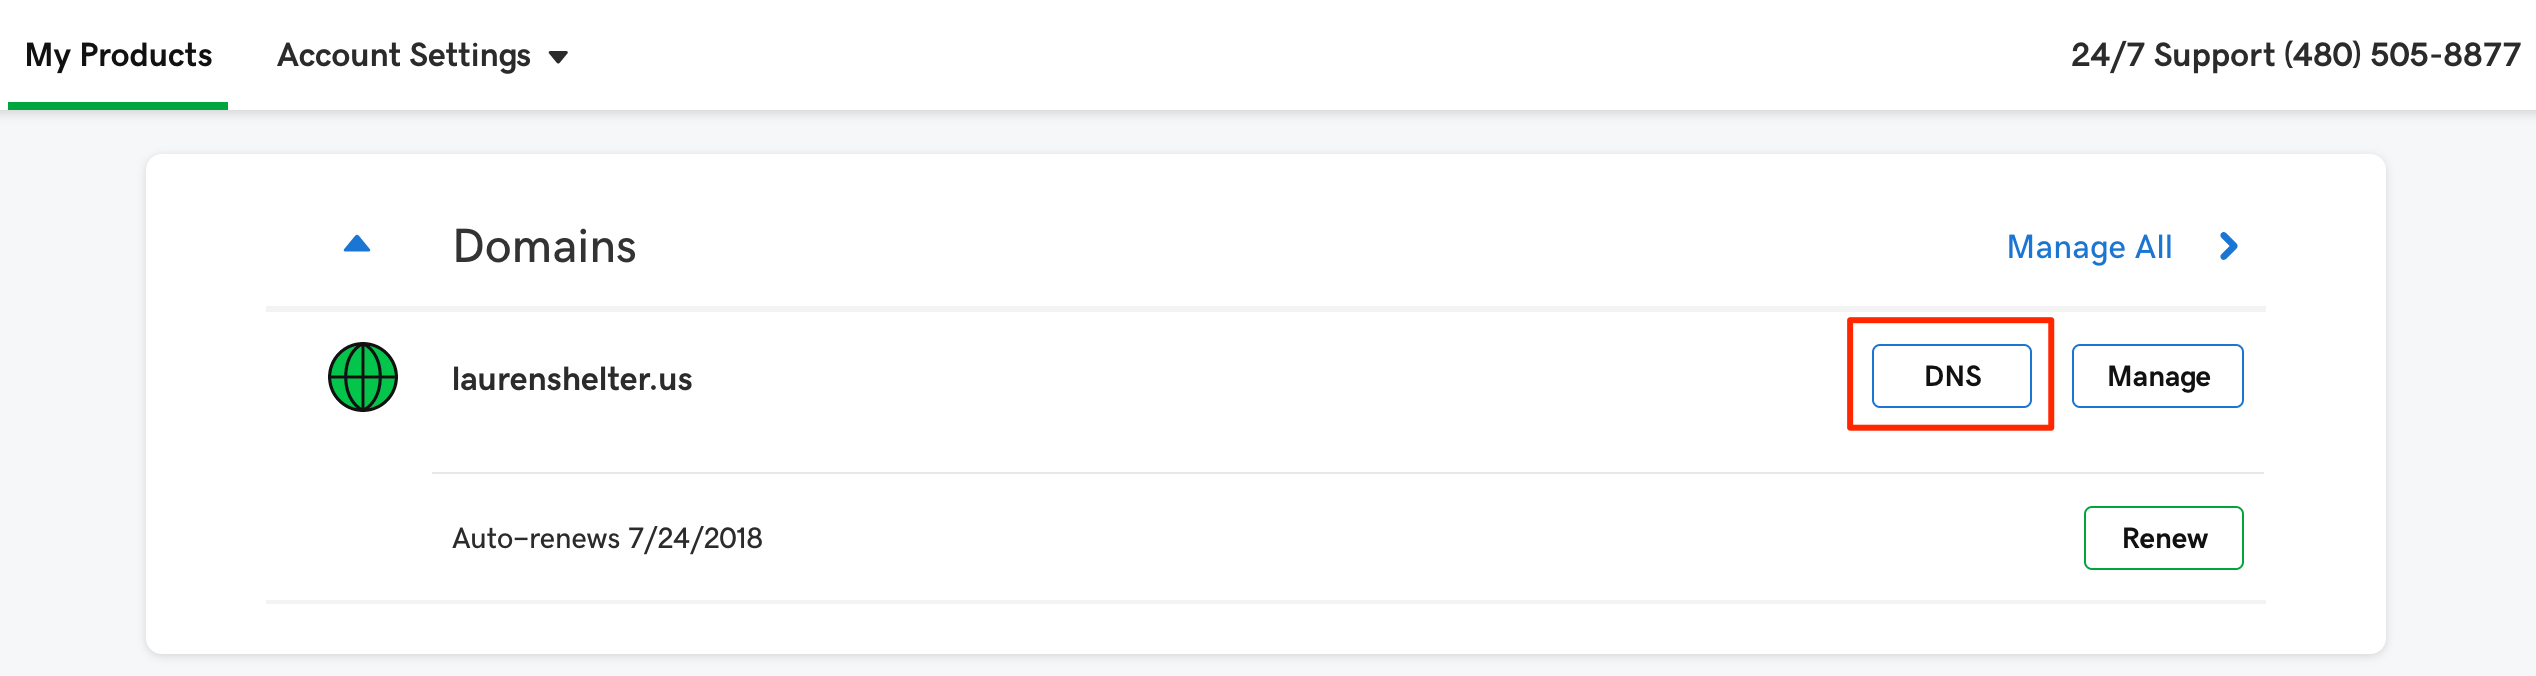Click the word Account in the top navigation
The height and width of the screenshot is (676, 2536).
point(338,55)
